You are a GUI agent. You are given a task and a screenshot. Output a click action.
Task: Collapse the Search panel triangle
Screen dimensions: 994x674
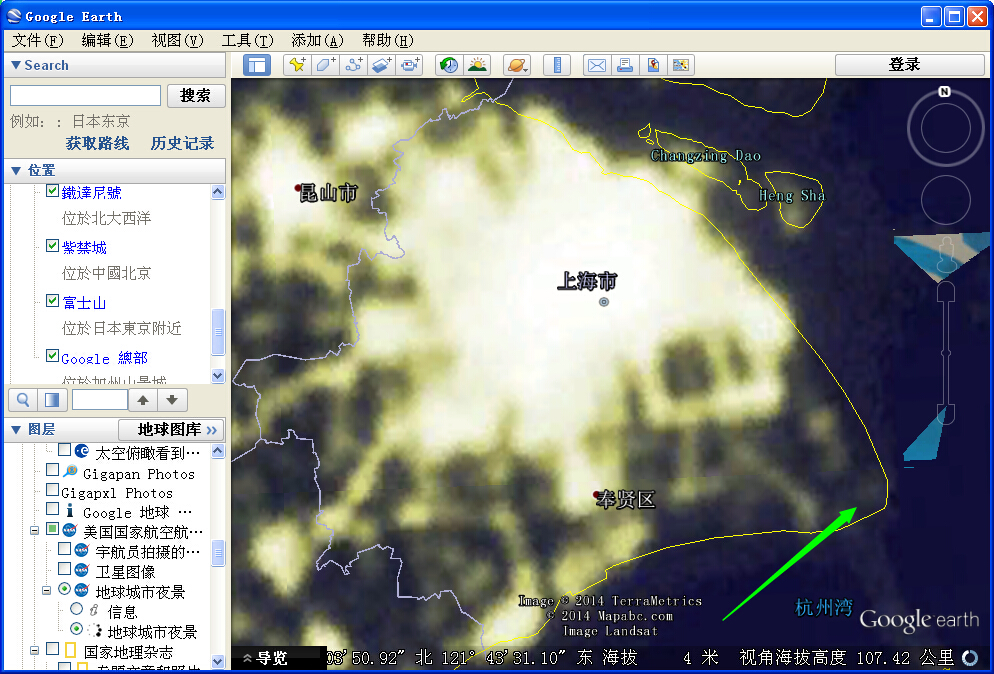[x=16, y=65]
